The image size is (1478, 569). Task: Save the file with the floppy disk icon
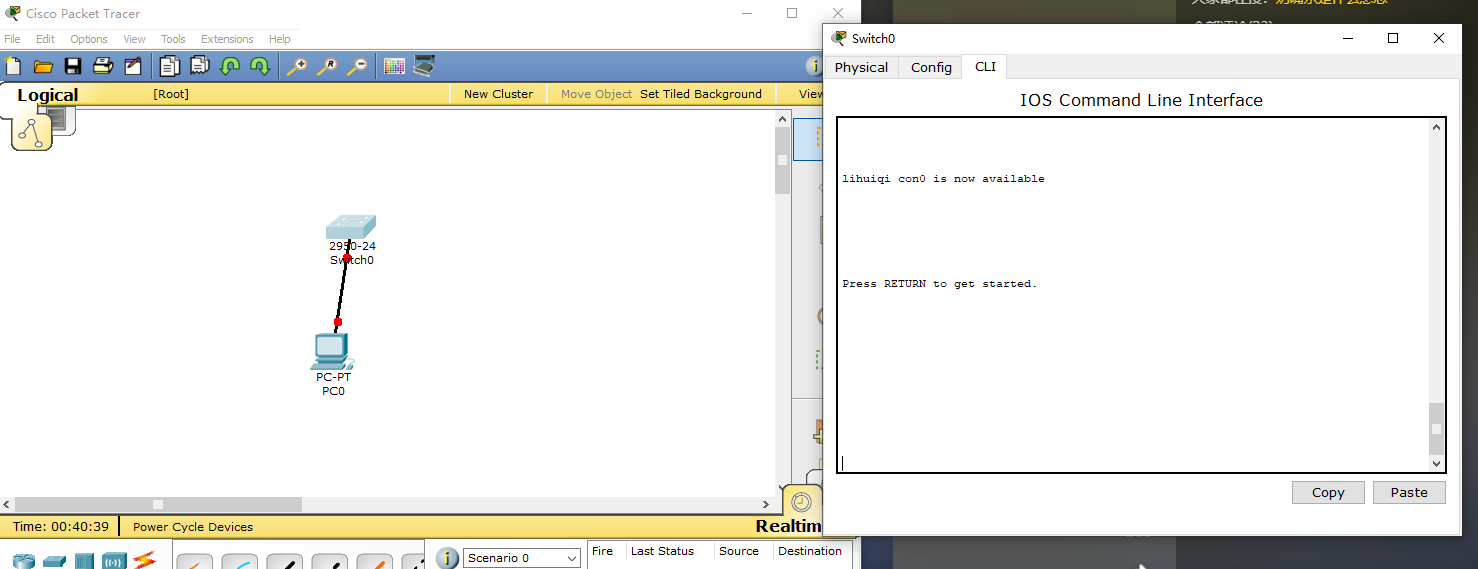pyautogui.click(x=73, y=67)
